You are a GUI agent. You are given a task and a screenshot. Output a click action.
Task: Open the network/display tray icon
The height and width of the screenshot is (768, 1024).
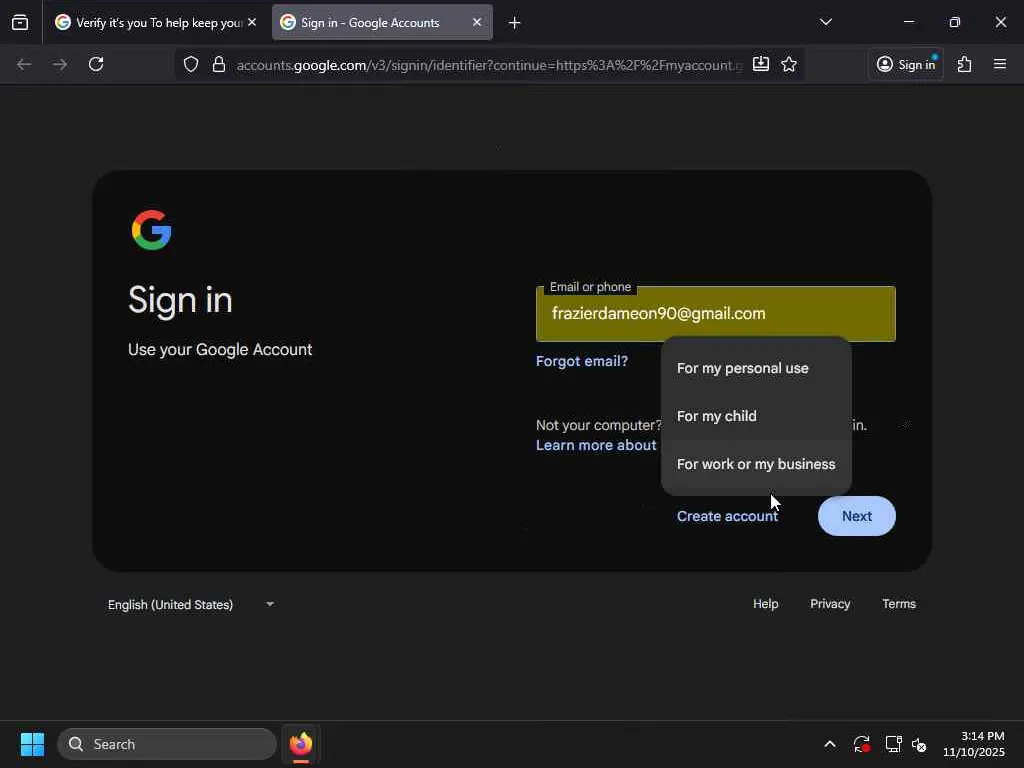tap(893, 744)
